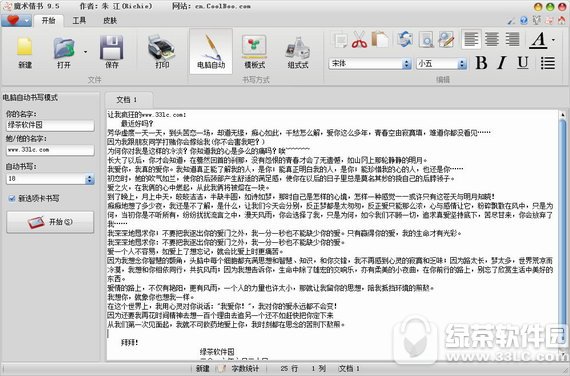Click the 开始(S) start button
This screenshot has width=570, height=376.
[50, 222]
